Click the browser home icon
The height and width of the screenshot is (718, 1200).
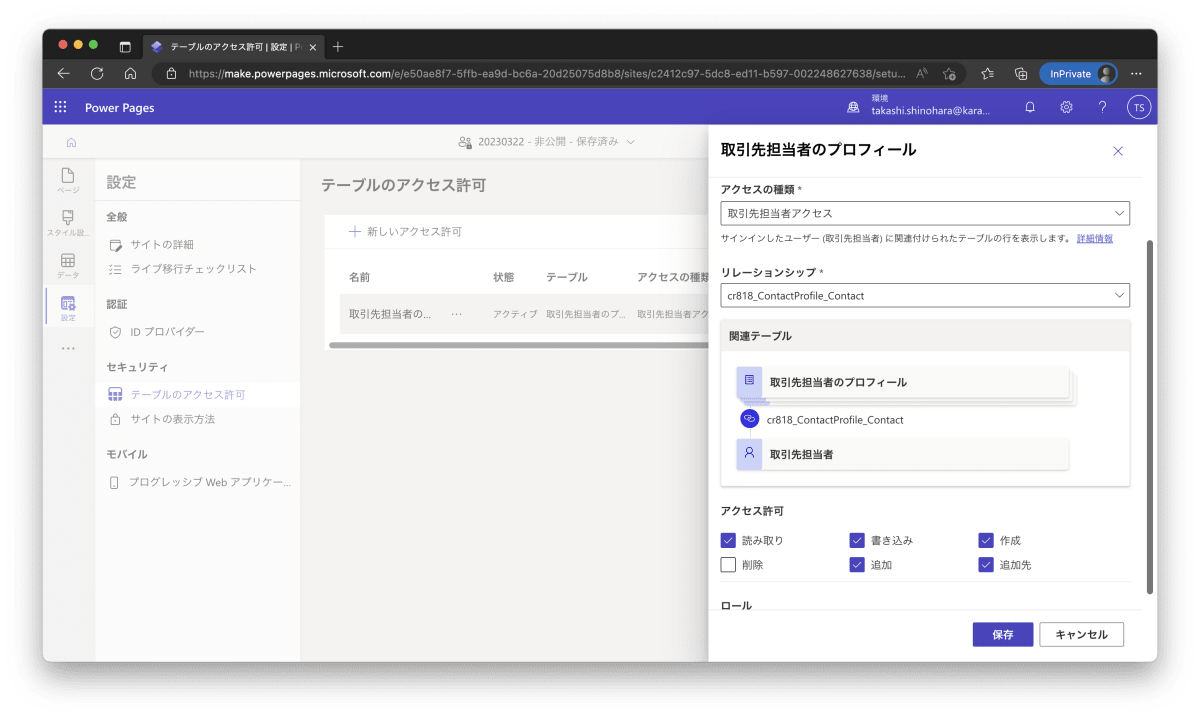point(130,73)
